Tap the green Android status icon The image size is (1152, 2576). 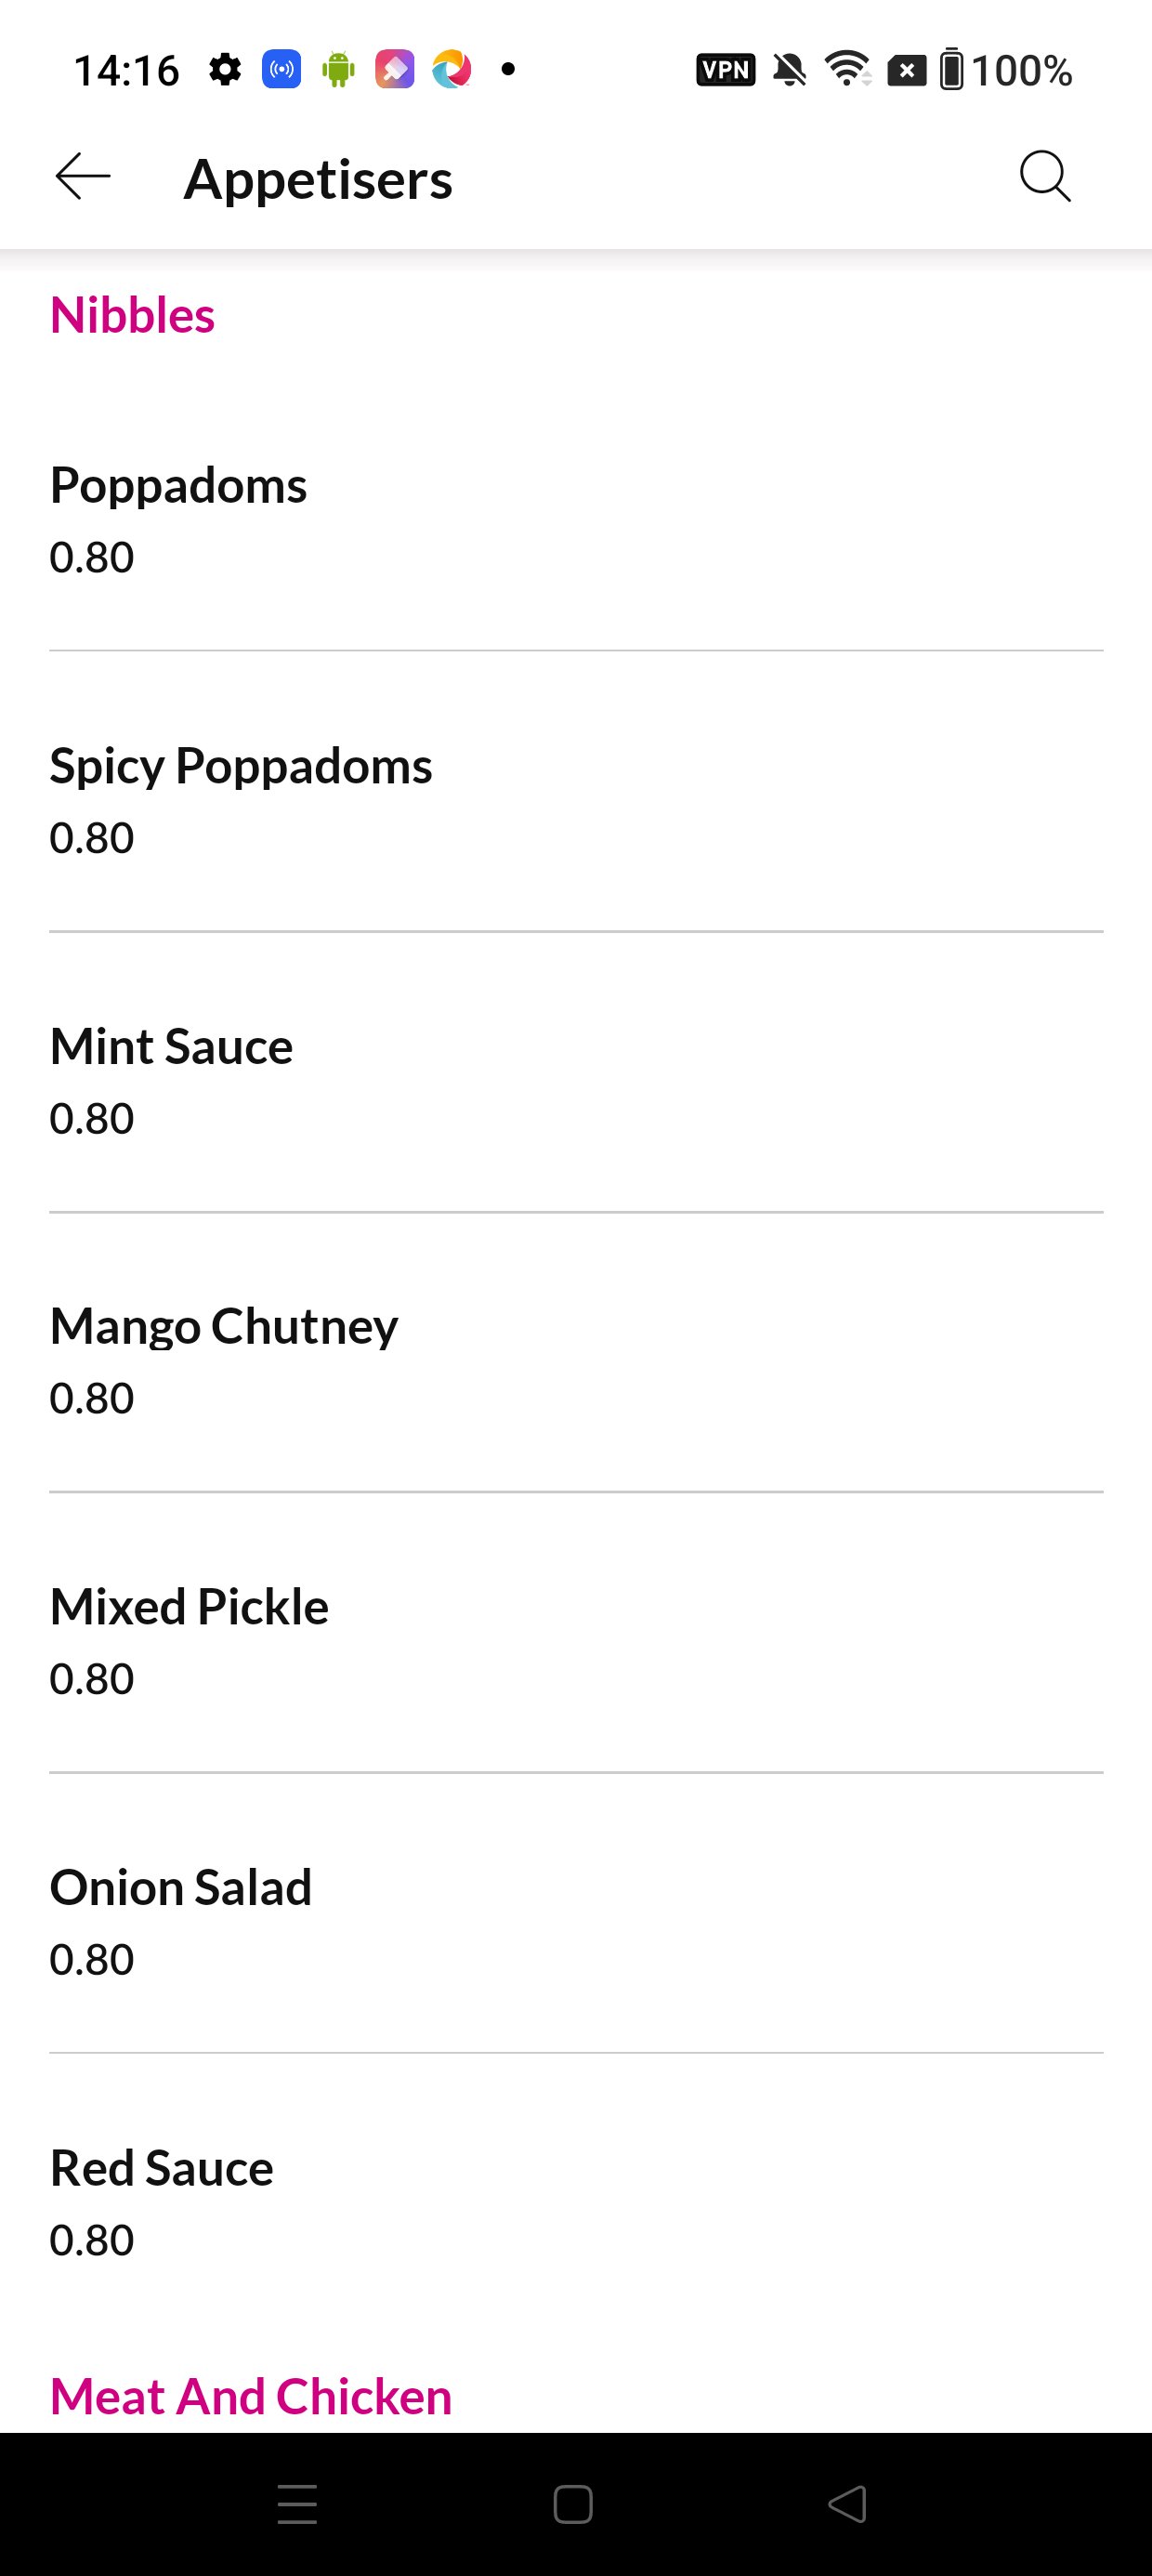(x=338, y=70)
